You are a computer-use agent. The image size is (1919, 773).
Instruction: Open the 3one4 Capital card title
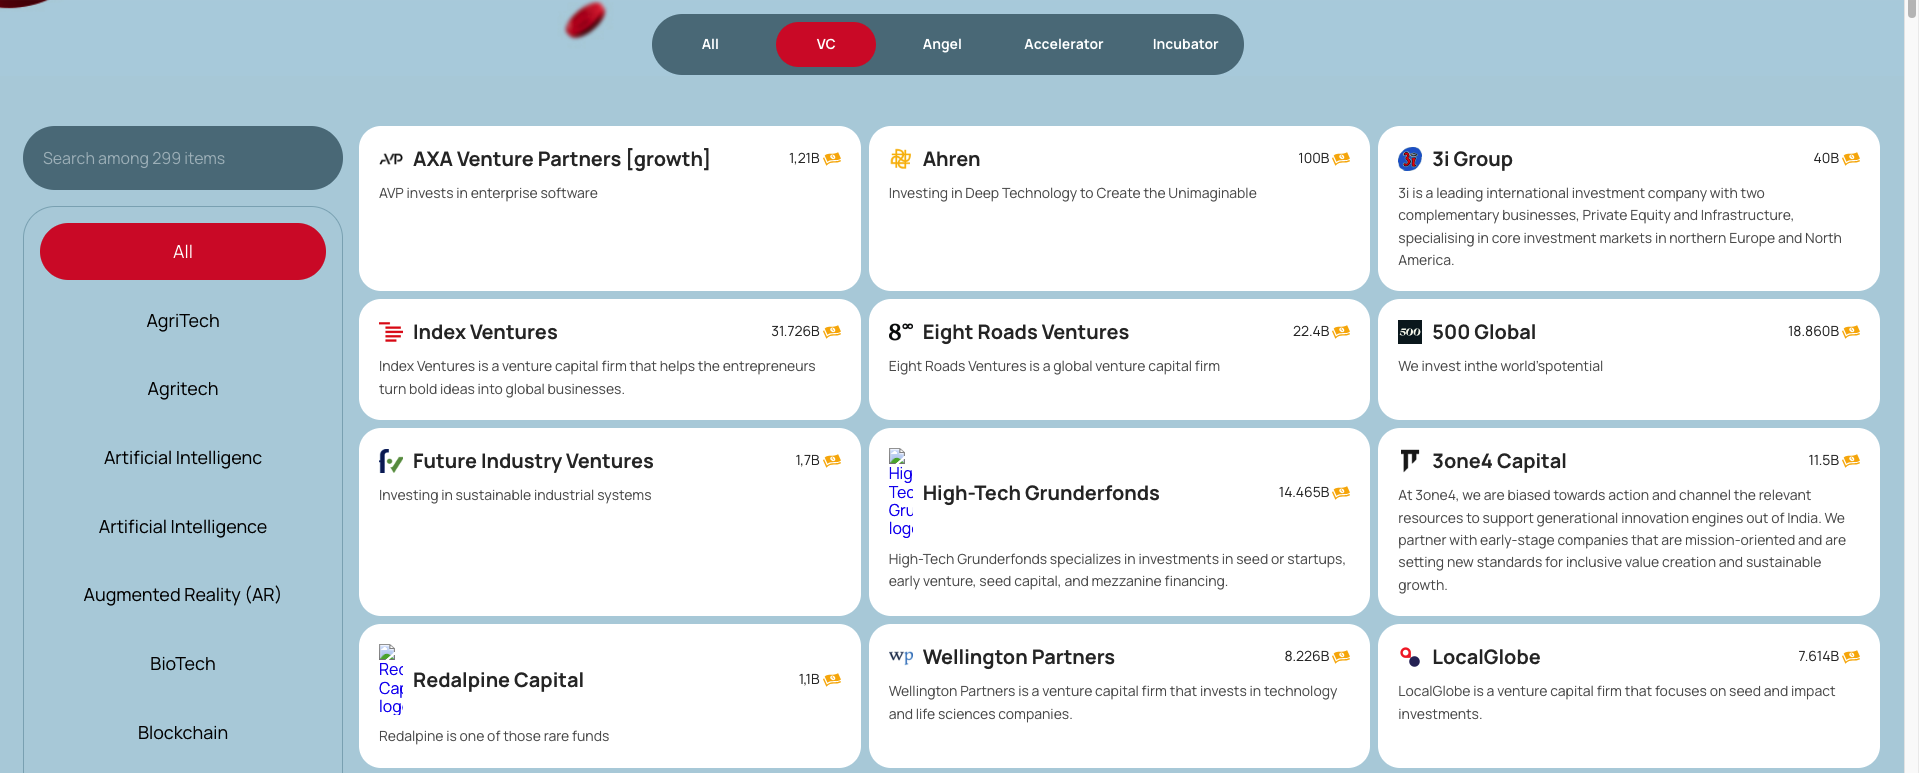1499,461
